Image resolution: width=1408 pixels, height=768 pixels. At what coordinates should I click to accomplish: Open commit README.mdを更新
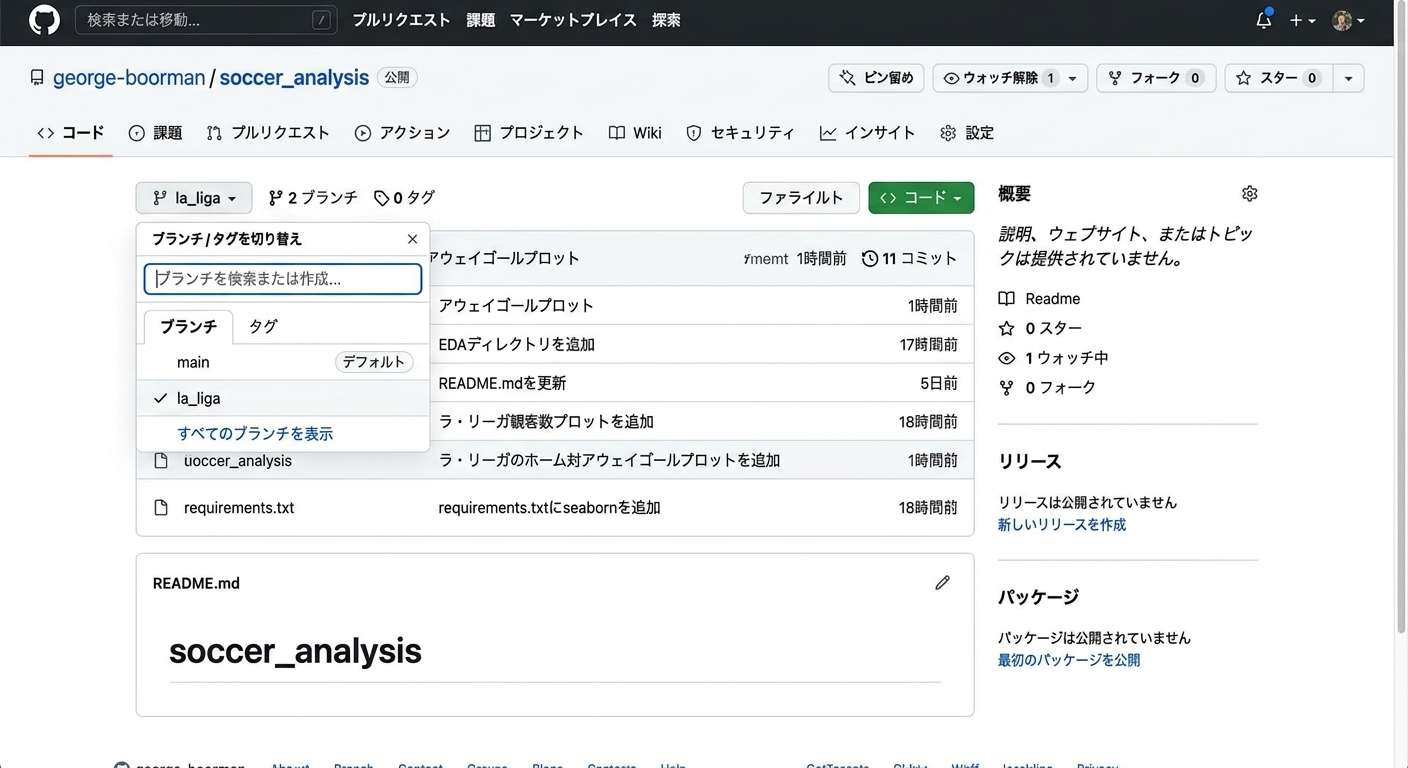tap(502, 383)
